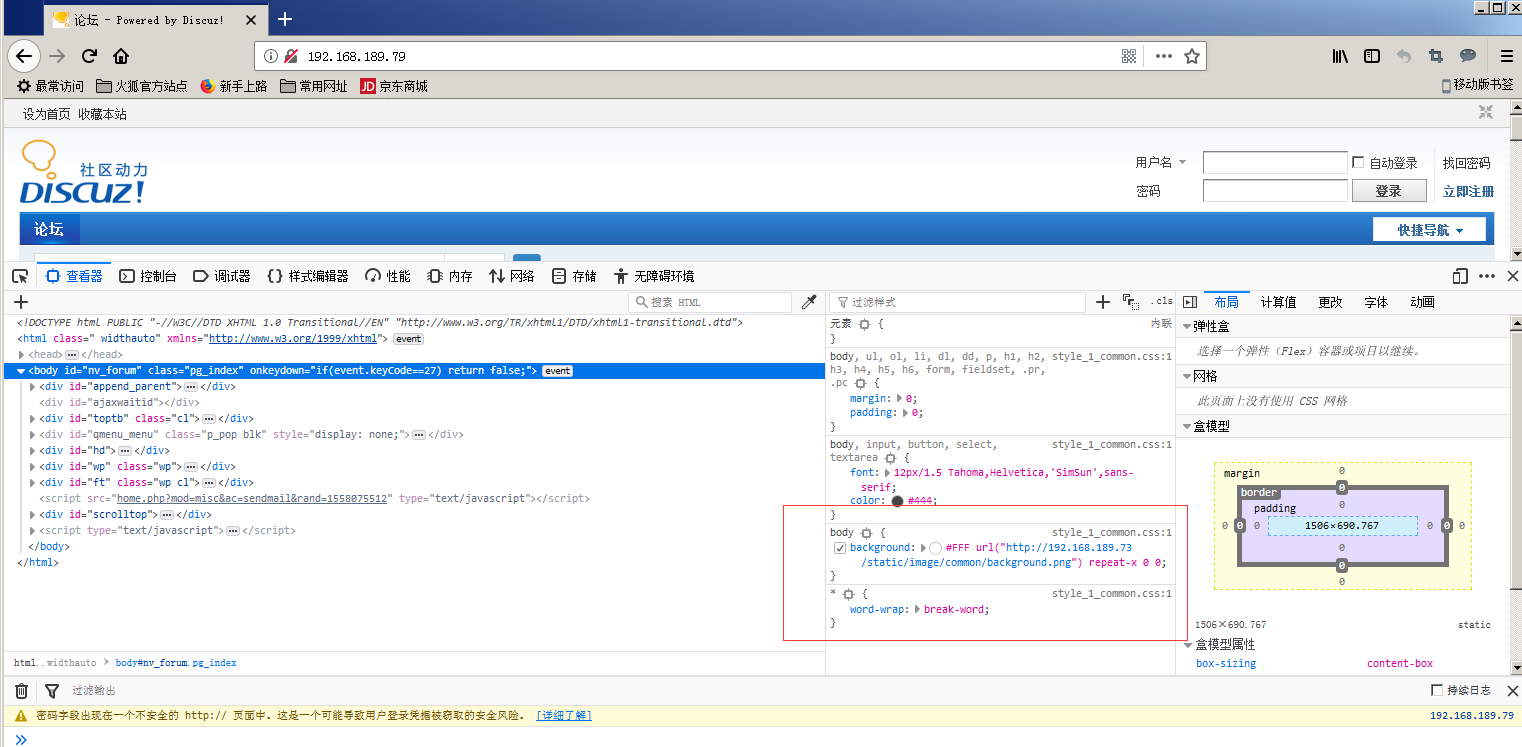Focus the 过滤样式 filter field

point(958,302)
